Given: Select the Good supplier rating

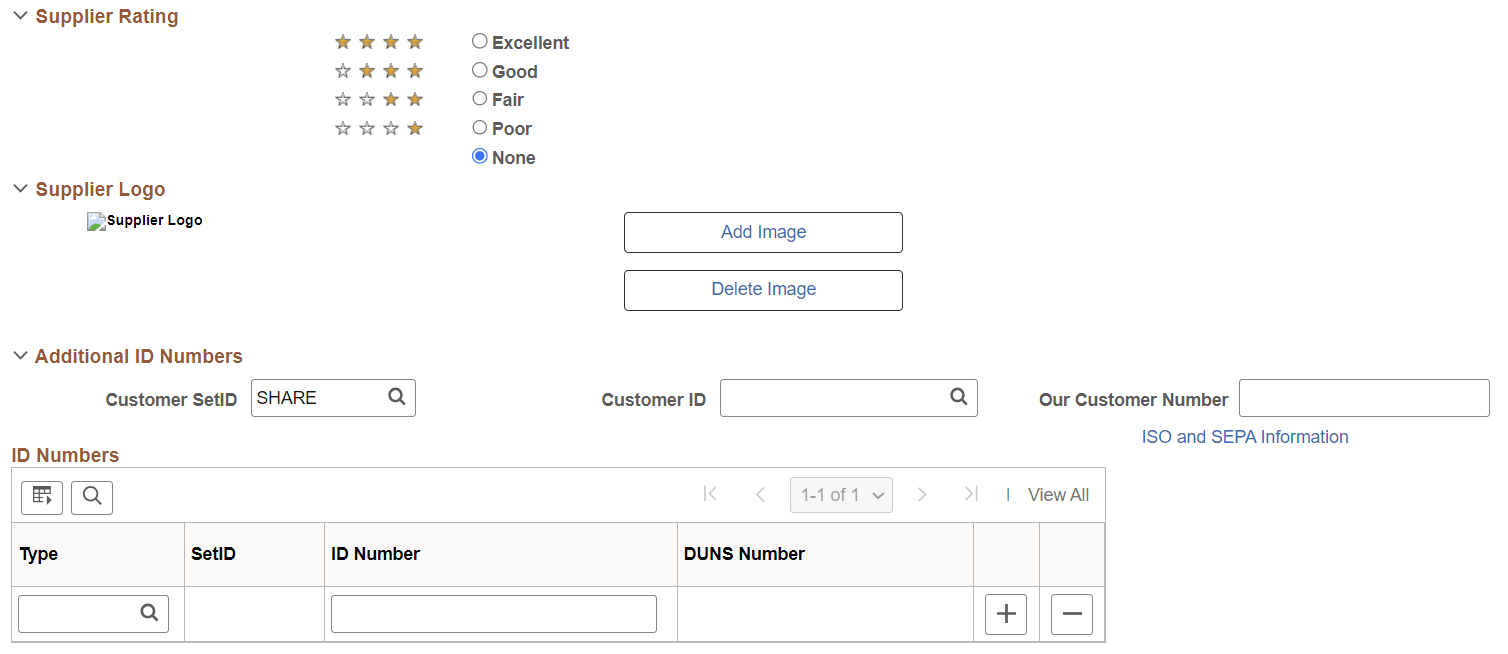Looking at the screenshot, I should (x=479, y=69).
